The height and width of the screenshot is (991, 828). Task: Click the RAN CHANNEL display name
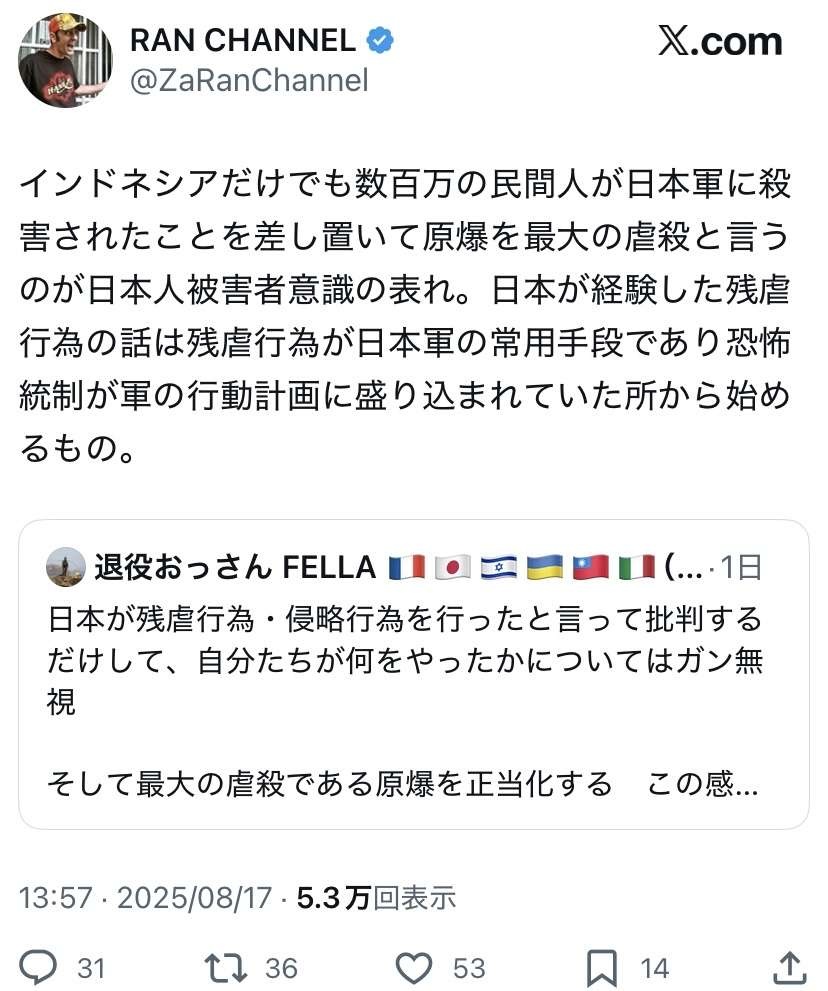pyautogui.click(x=242, y=41)
